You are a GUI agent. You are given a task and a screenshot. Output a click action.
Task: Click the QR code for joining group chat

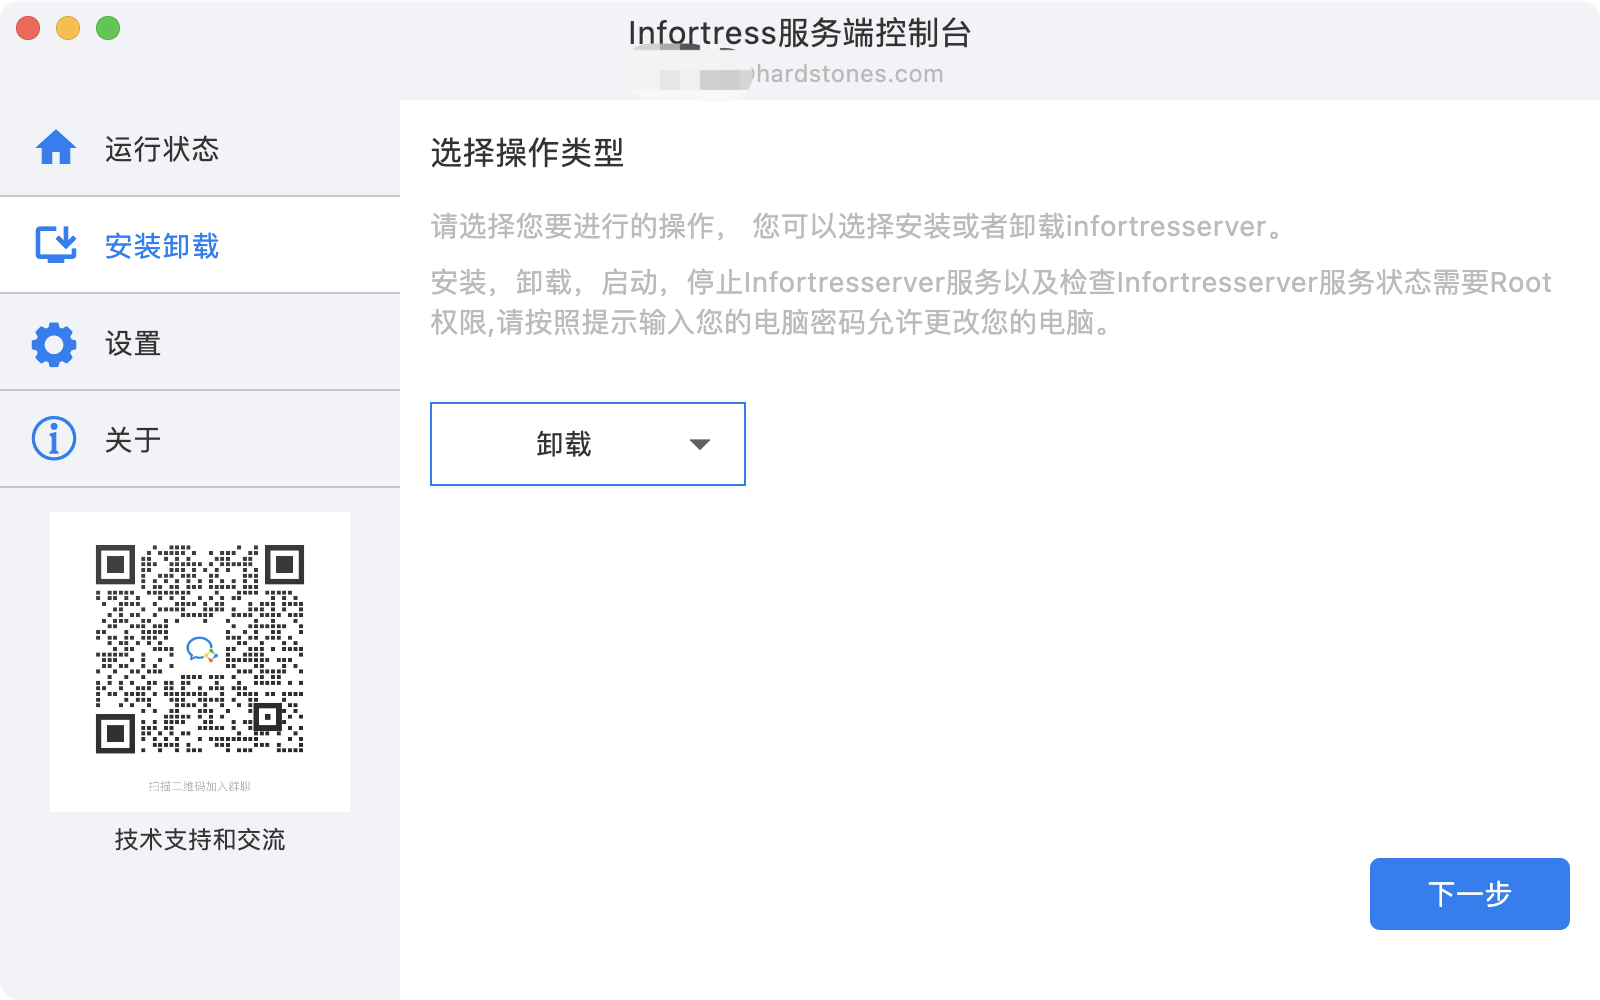pyautogui.click(x=200, y=649)
